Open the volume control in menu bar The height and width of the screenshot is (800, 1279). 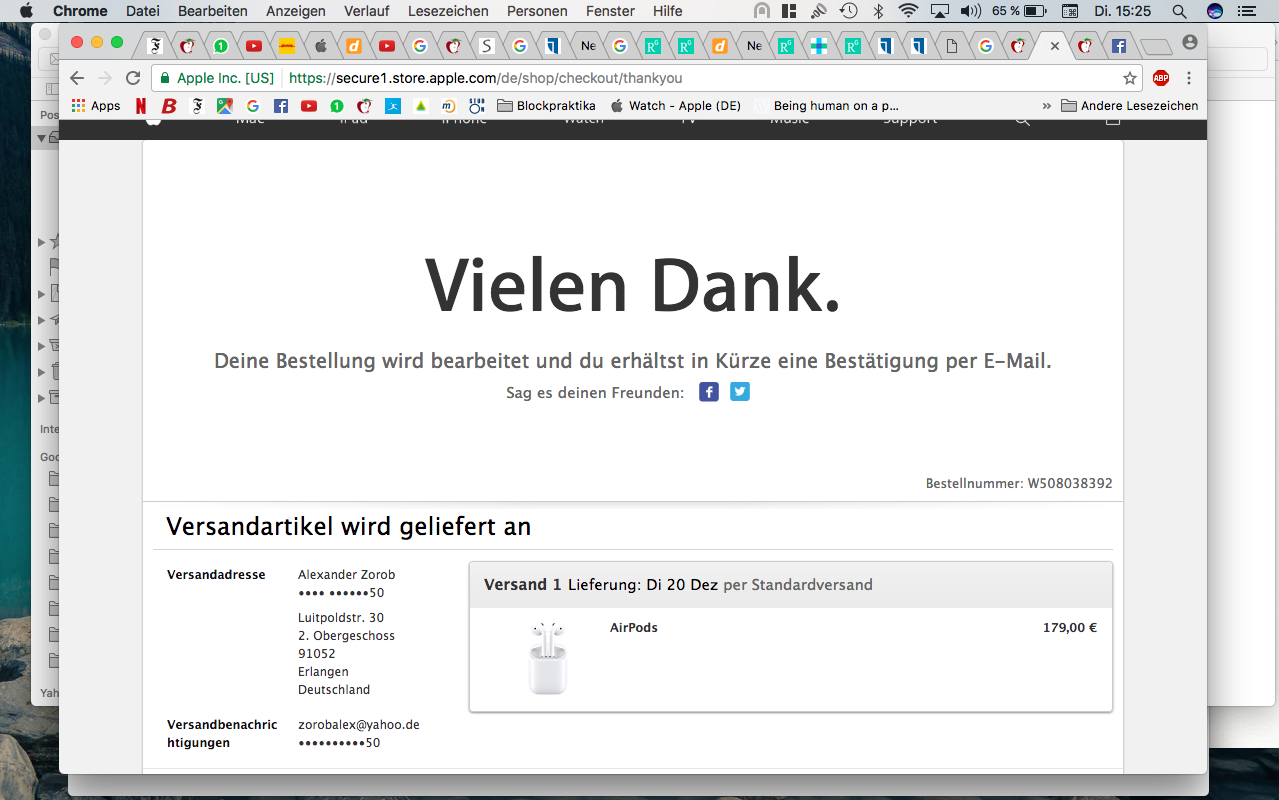pos(970,11)
